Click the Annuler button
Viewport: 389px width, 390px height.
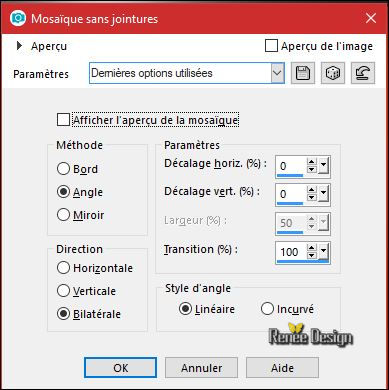click(201, 368)
